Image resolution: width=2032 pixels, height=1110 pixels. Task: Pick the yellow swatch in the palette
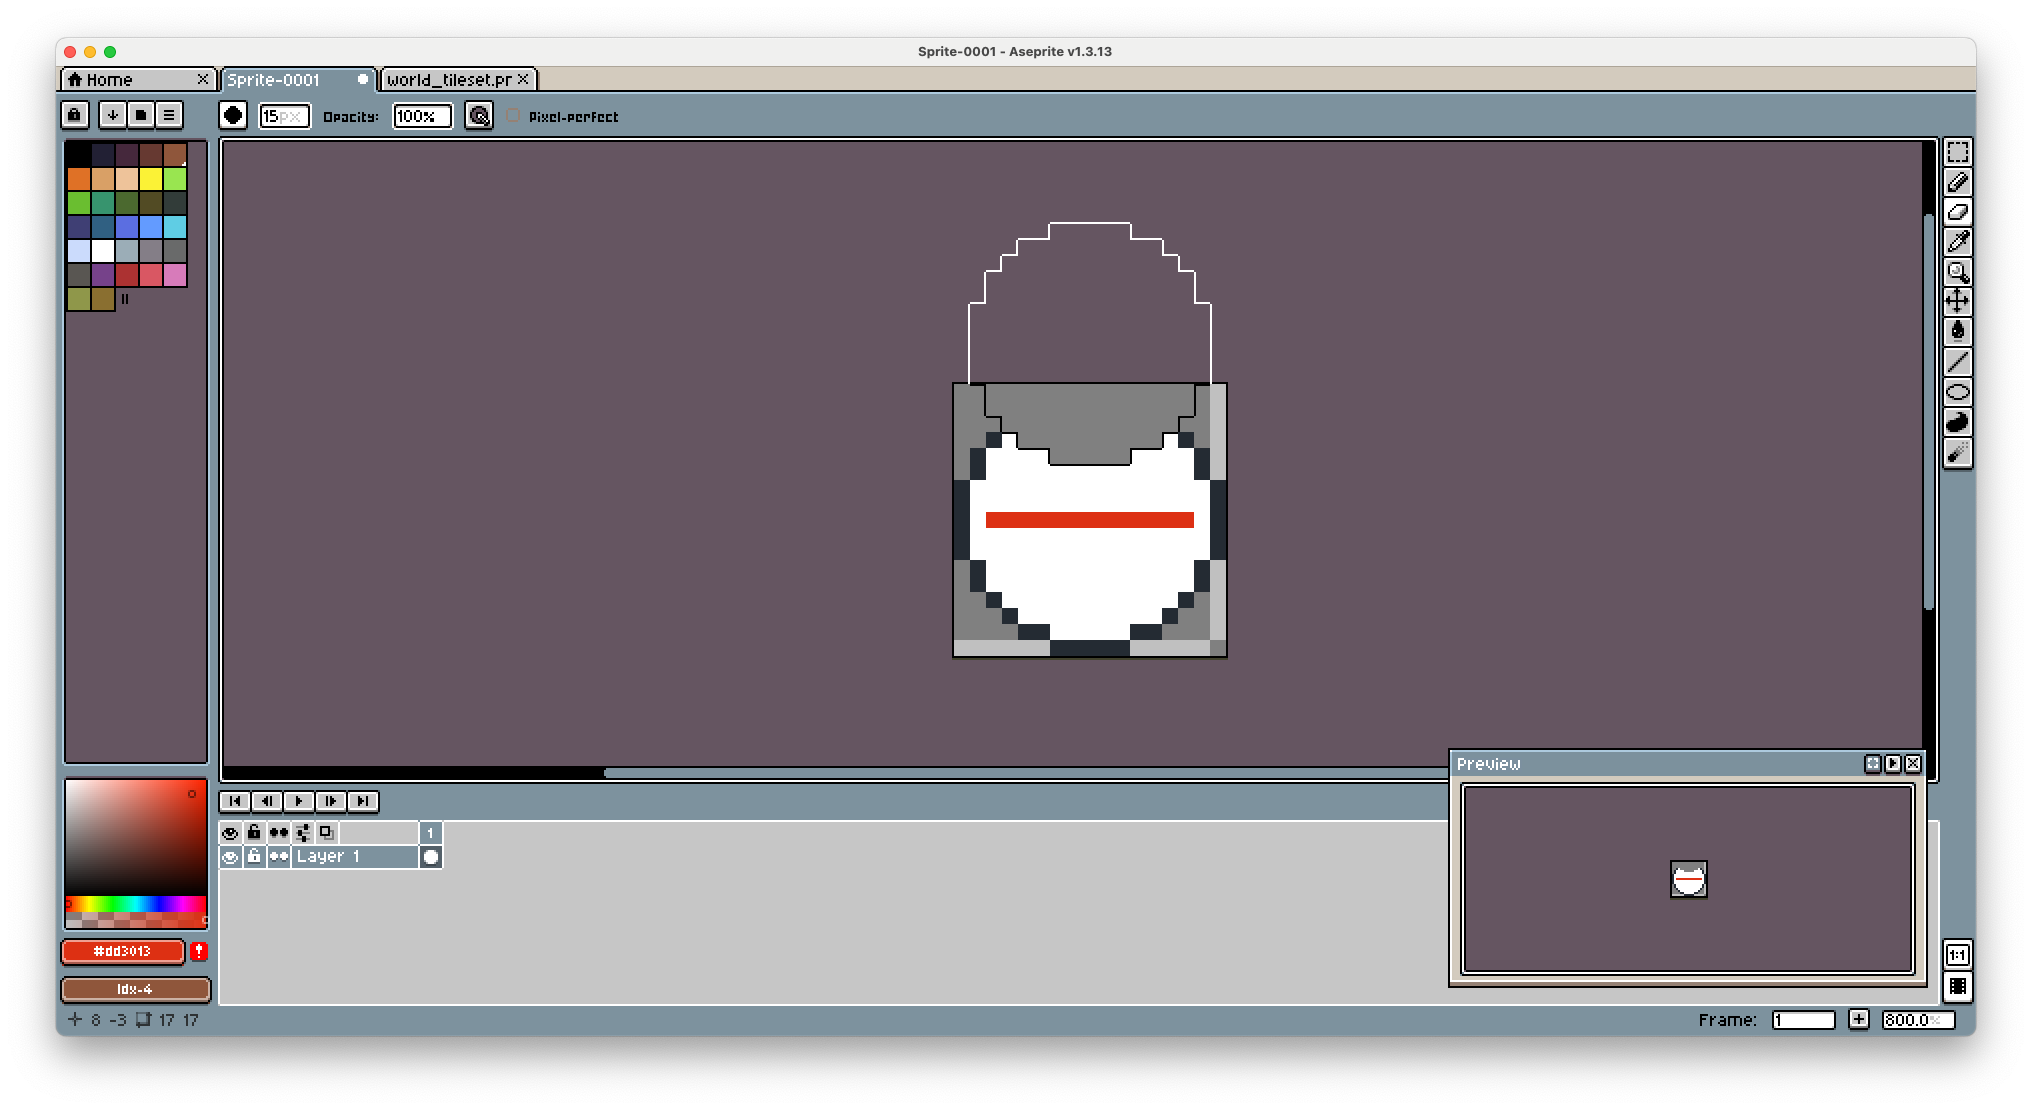tap(151, 179)
